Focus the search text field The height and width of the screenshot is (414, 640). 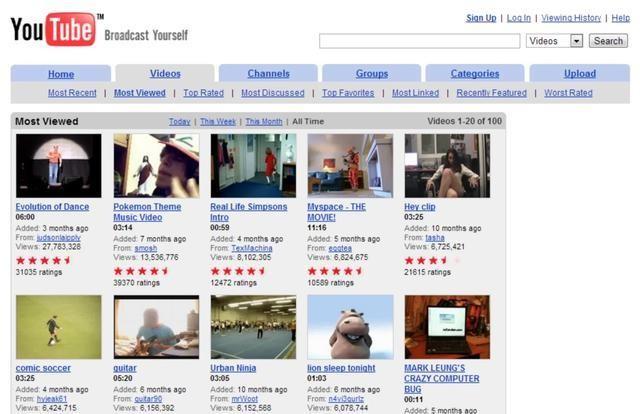[420, 41]
